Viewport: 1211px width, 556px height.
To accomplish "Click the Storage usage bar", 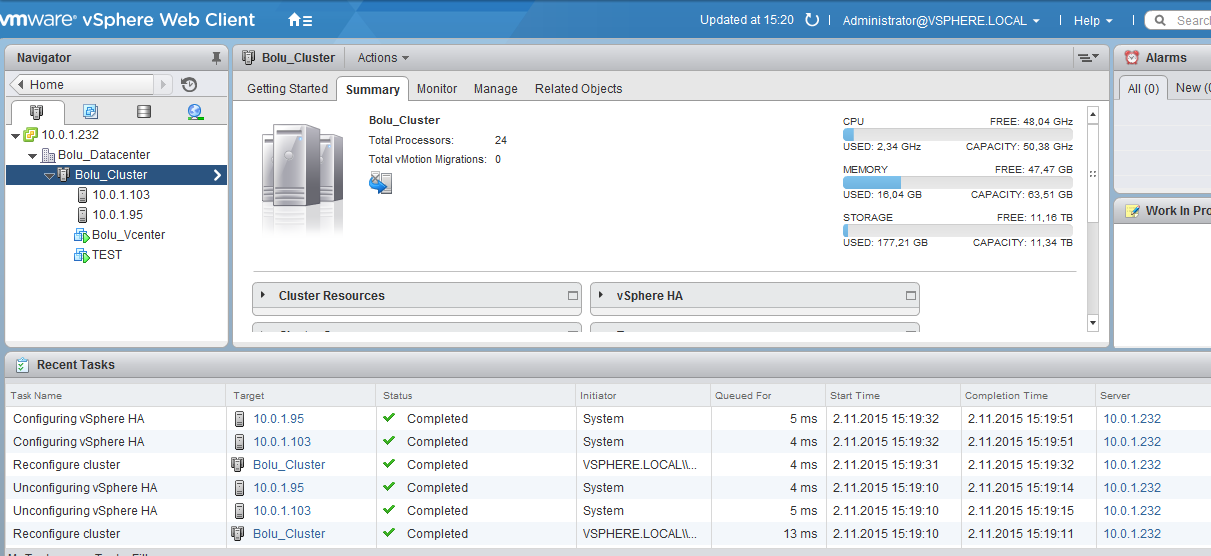I will 958,230.
